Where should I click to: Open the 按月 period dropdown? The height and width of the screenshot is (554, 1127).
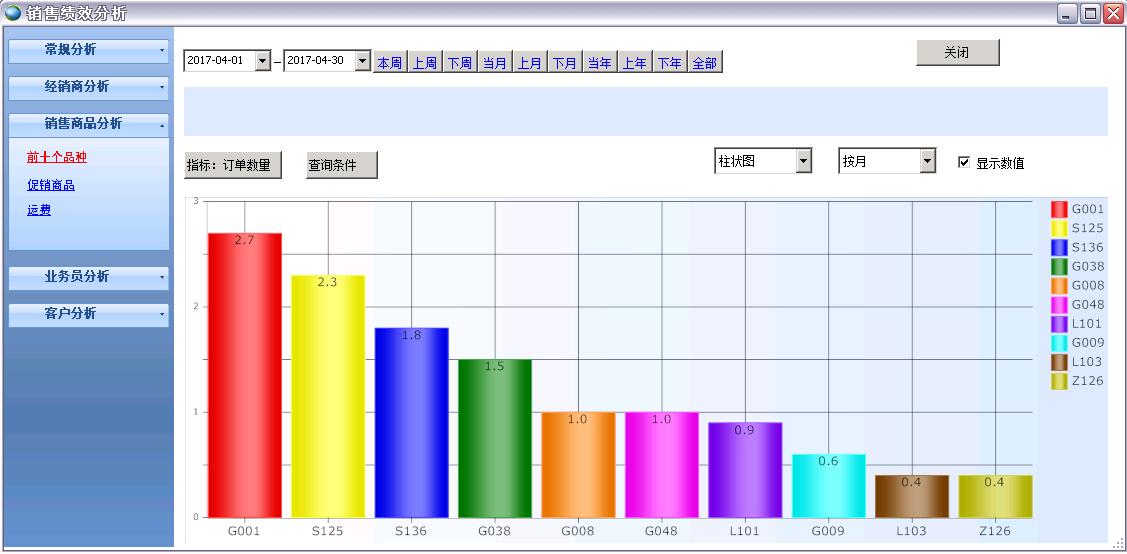tap(927, 161)
